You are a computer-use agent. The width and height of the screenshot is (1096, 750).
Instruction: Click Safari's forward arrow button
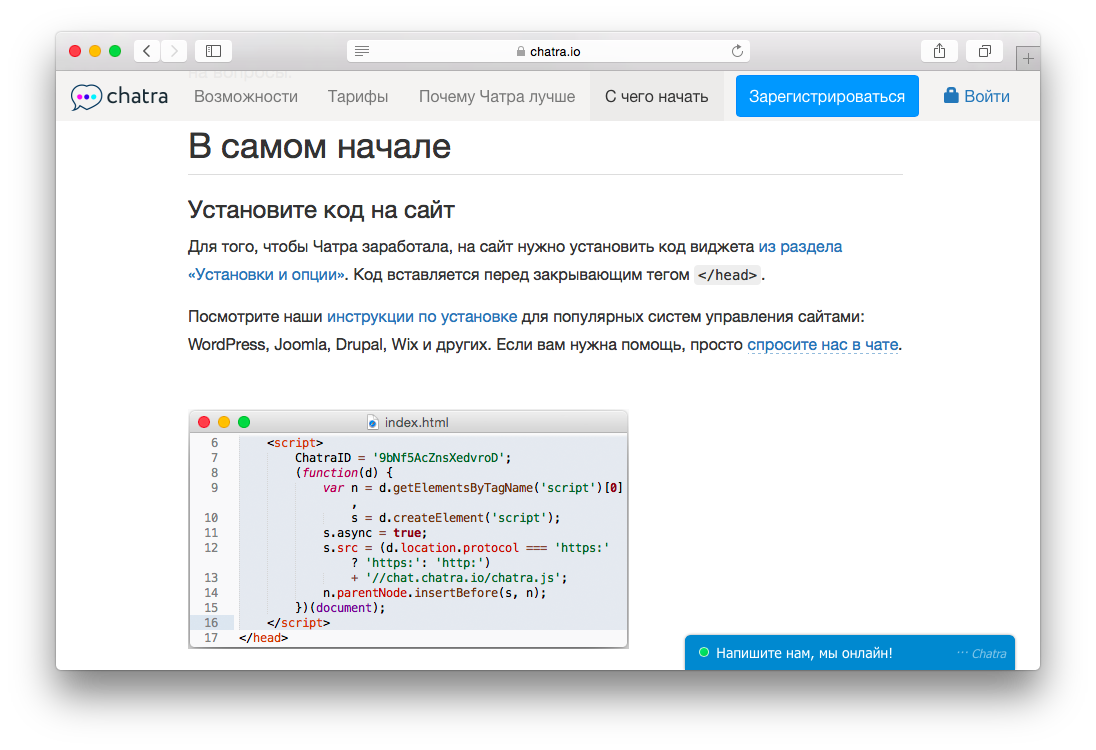pyautogui.click(x=174, y=51)
